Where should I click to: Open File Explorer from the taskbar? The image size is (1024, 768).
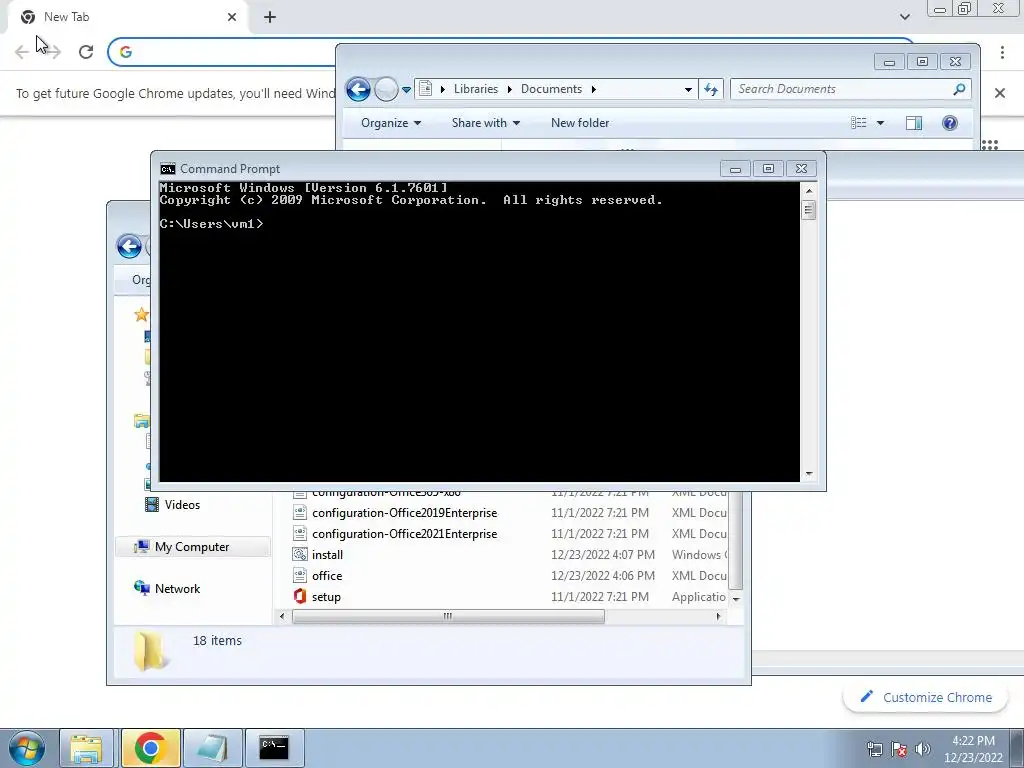point(86,748)
